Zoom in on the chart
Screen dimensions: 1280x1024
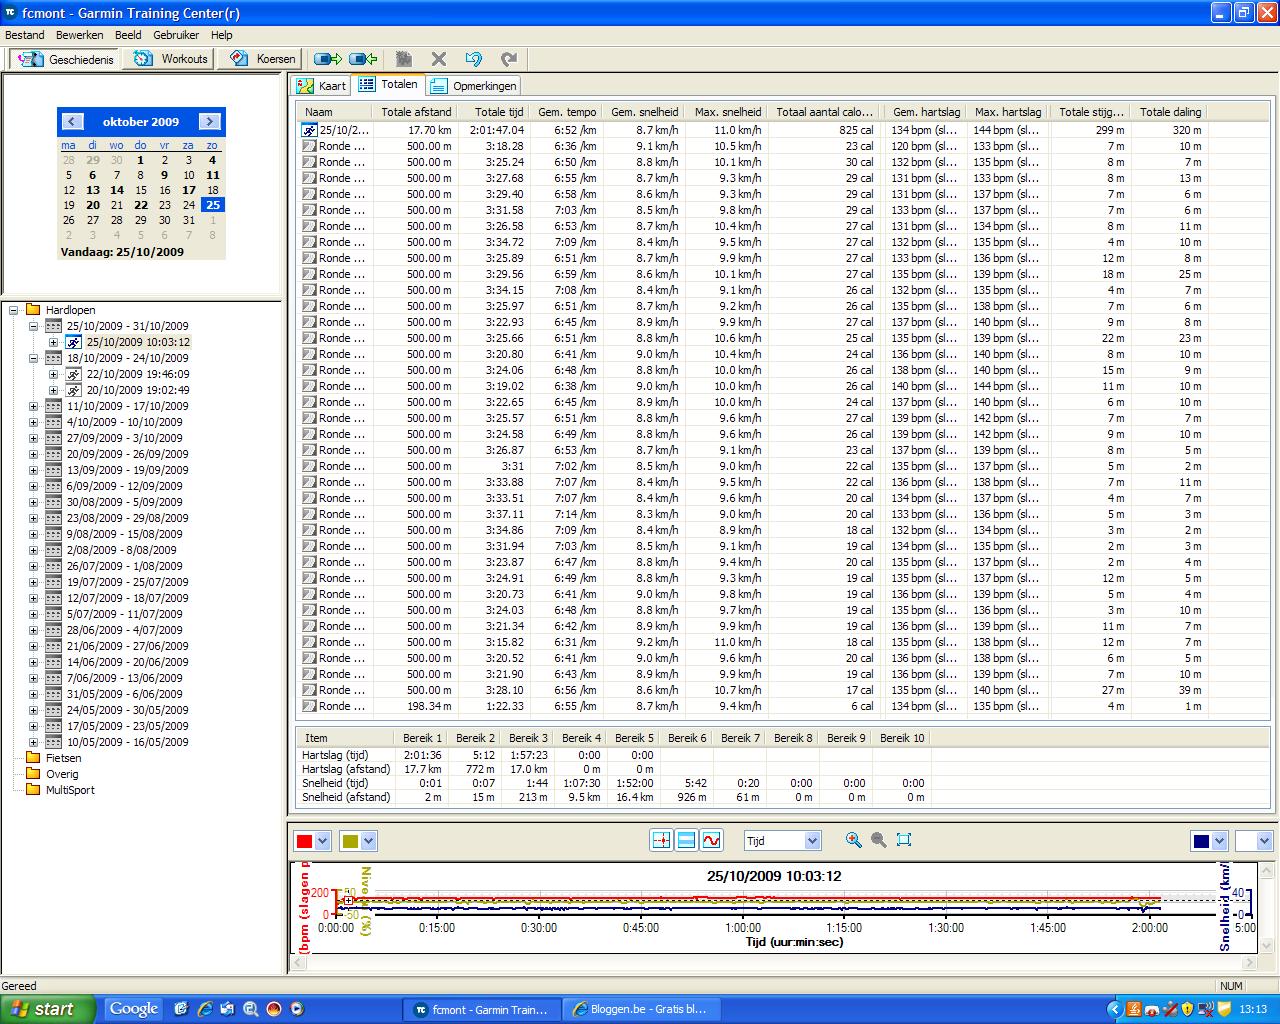(x=853, y=840)
